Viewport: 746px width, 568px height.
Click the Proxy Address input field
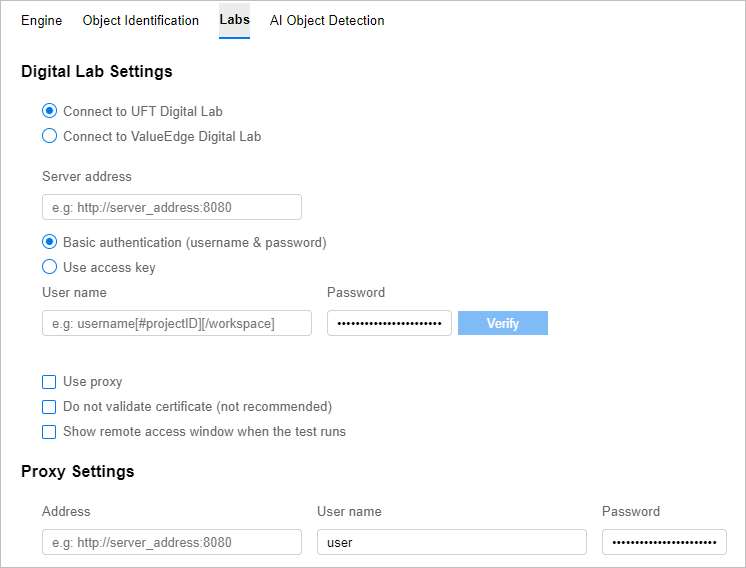171,542
